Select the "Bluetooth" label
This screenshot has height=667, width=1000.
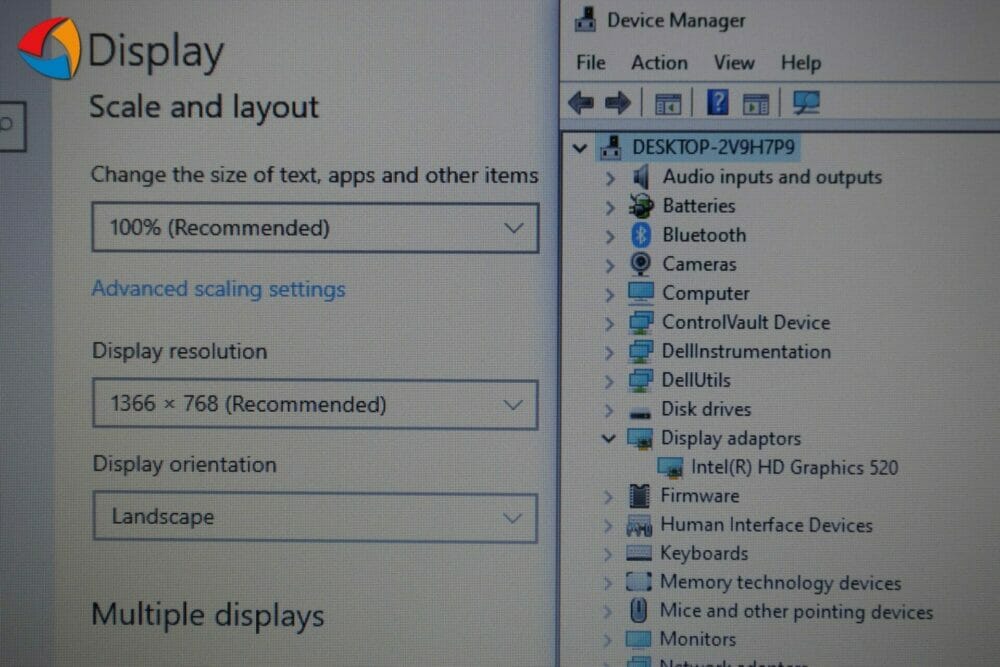(x=704, y=235)
